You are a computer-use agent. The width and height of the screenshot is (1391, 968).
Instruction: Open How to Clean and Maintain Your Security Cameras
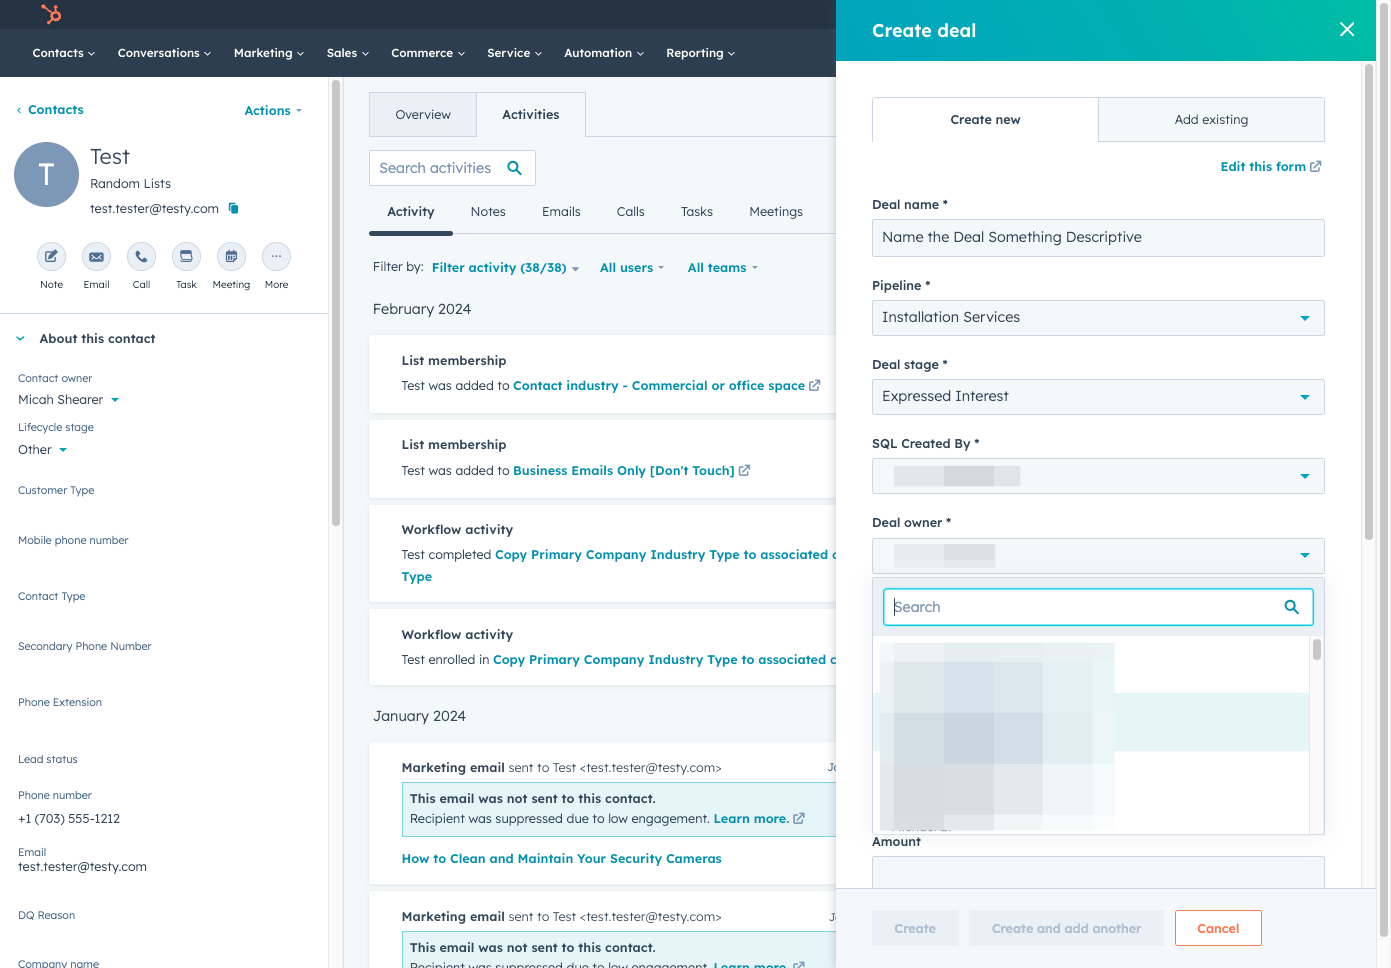click(561, 859)
